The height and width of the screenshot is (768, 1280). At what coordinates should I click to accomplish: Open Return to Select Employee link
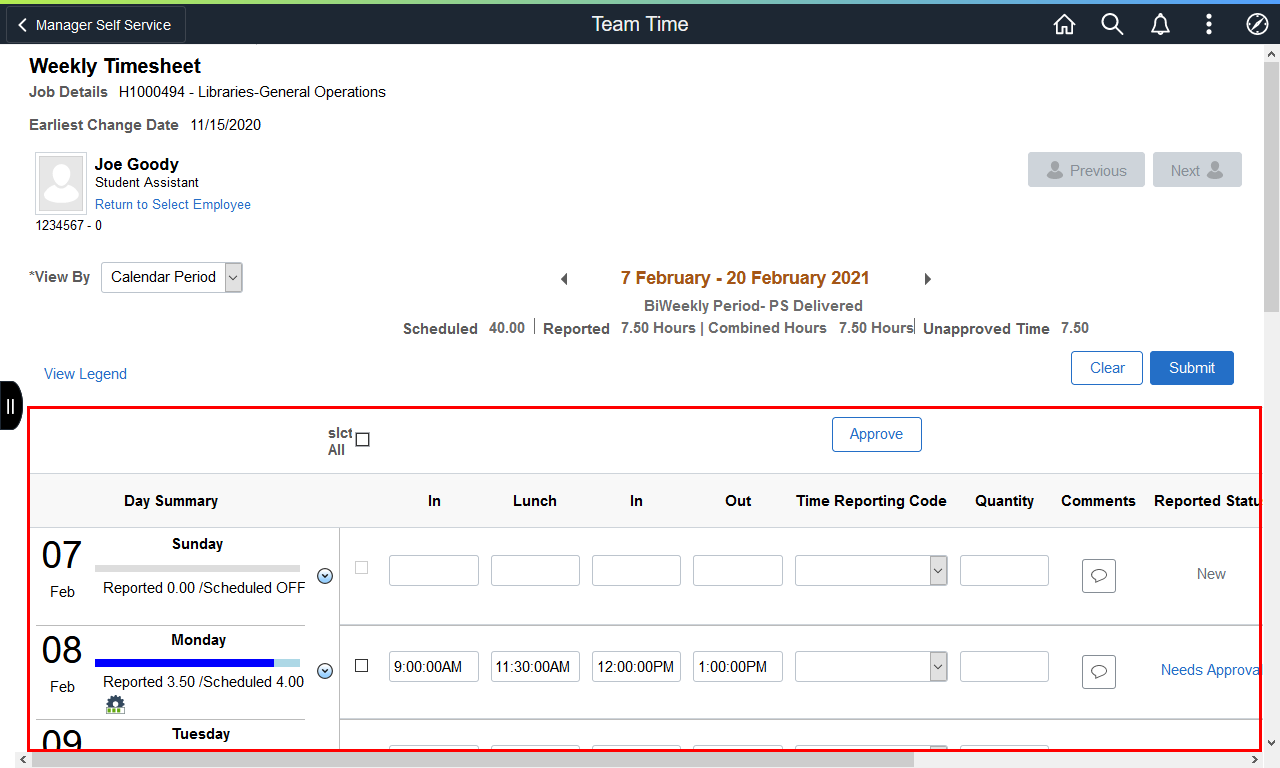[173, 204]
